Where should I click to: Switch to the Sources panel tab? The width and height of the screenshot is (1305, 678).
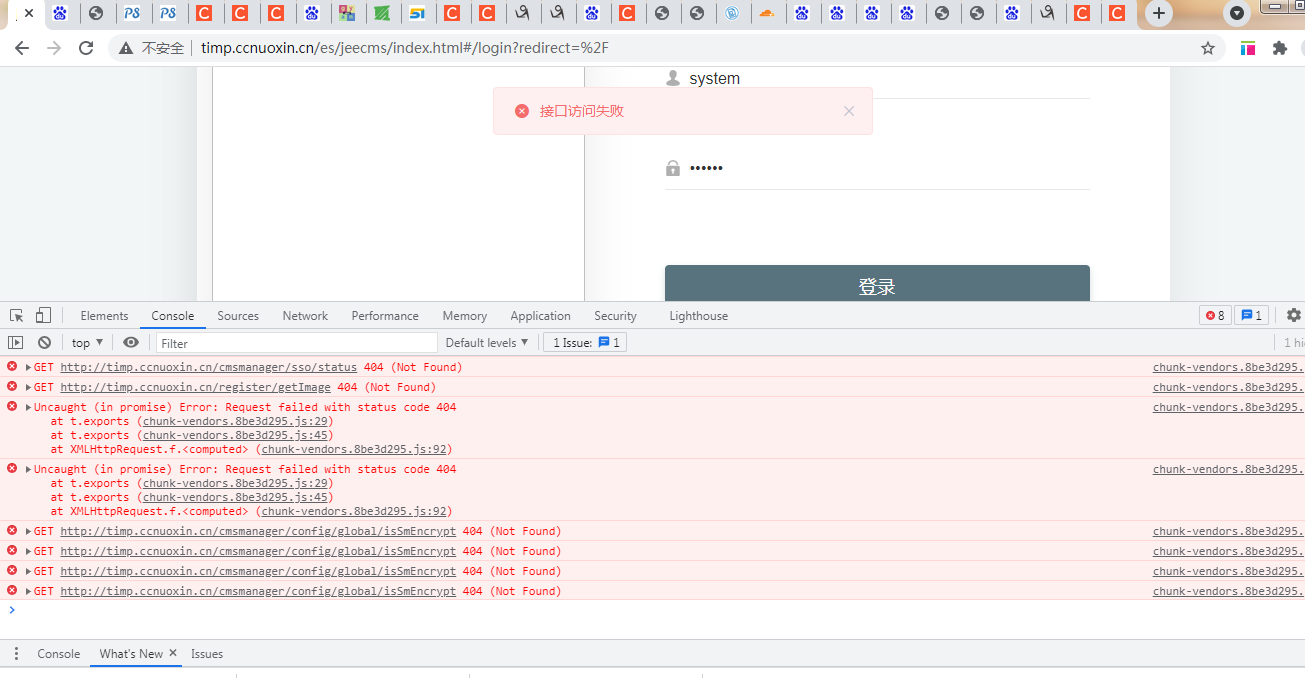pyautogui.click(x=238, y=316)
